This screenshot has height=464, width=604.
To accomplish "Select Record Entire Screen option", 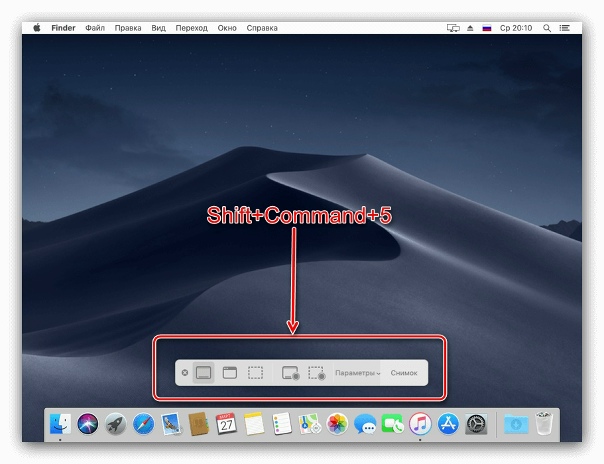I will [290, 373].
